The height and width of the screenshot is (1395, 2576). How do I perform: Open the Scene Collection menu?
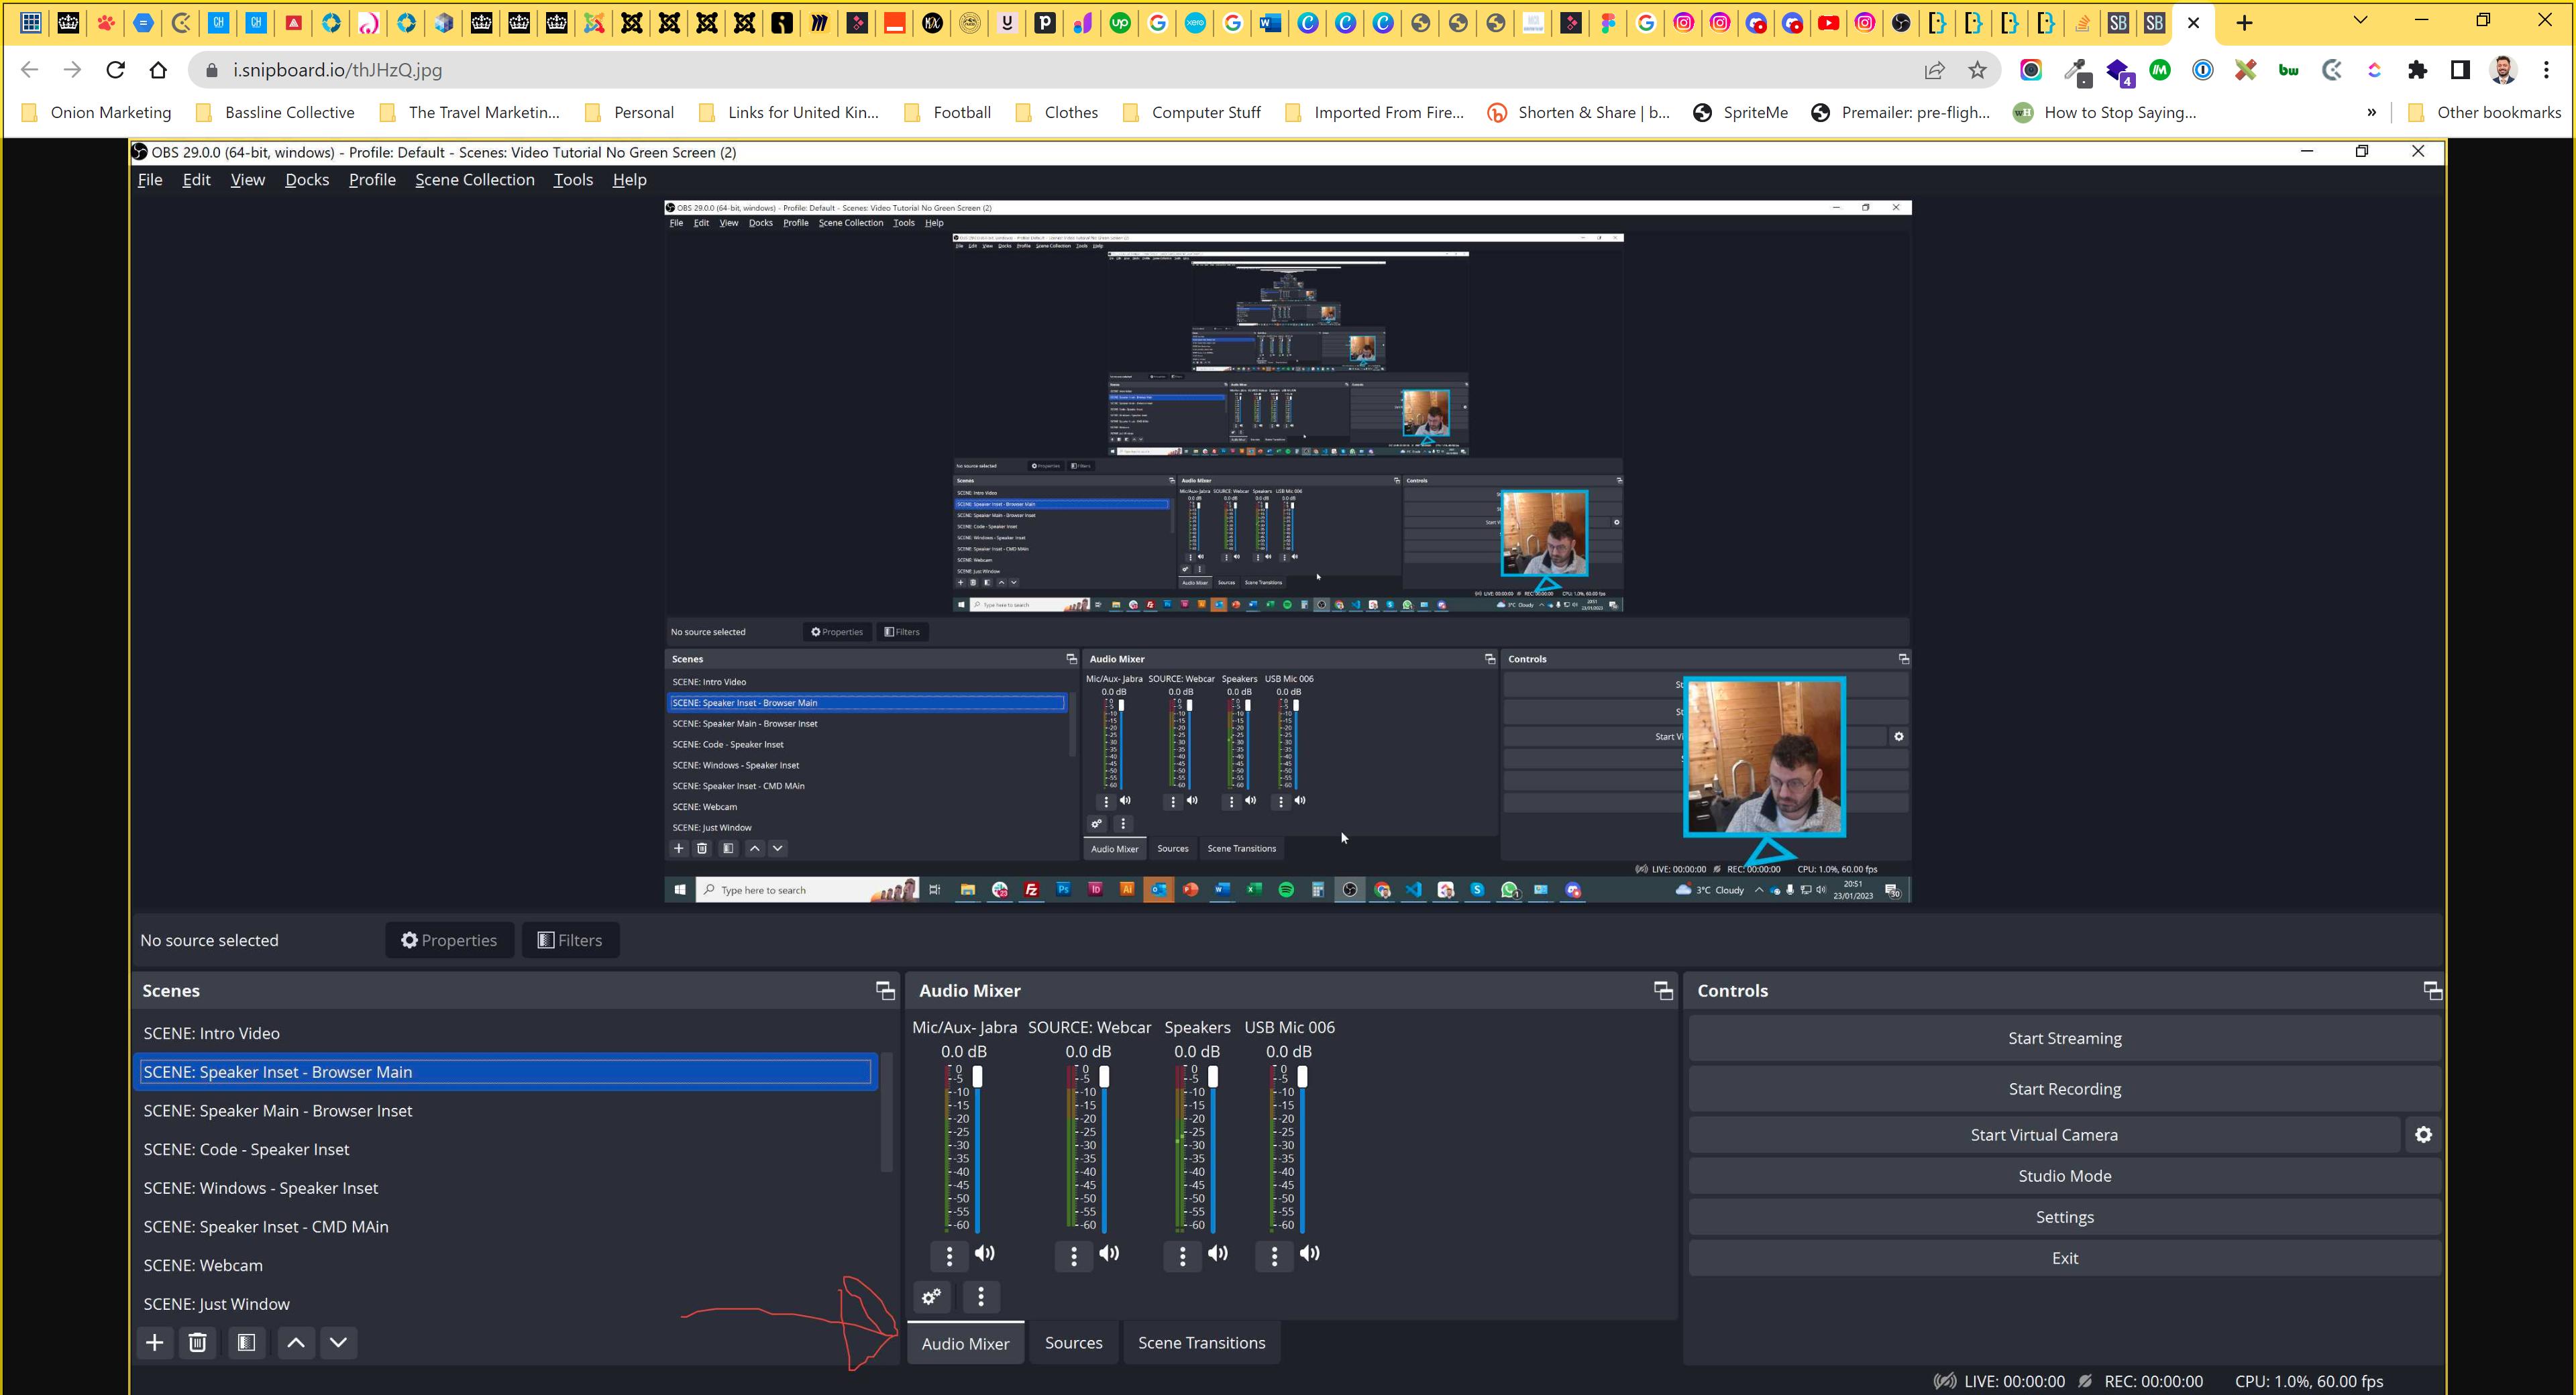[474, 180]
